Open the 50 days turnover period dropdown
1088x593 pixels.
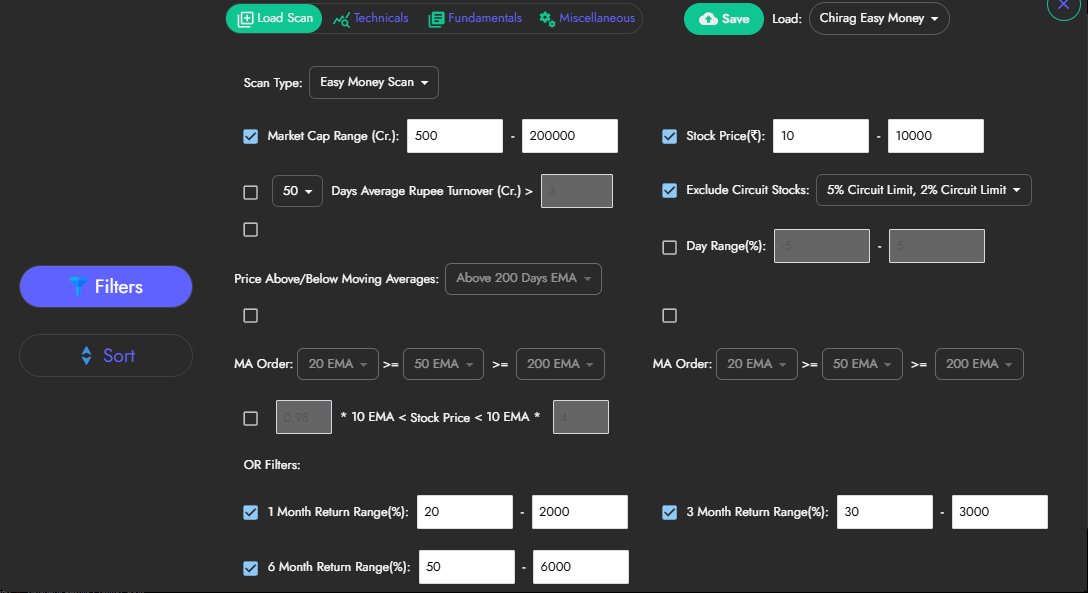click(x=297, y=191)
